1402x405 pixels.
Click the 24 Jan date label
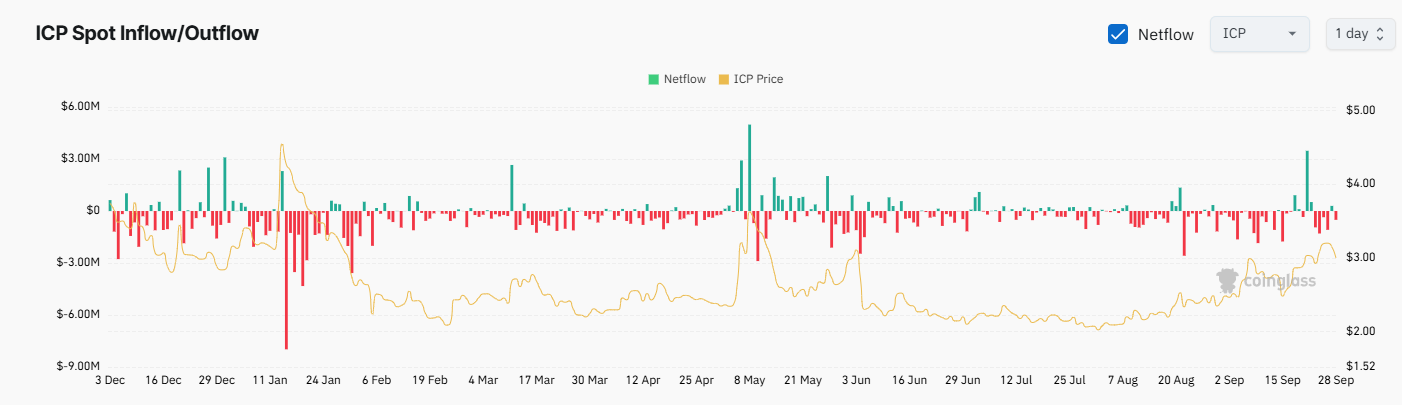pos(323,381)
